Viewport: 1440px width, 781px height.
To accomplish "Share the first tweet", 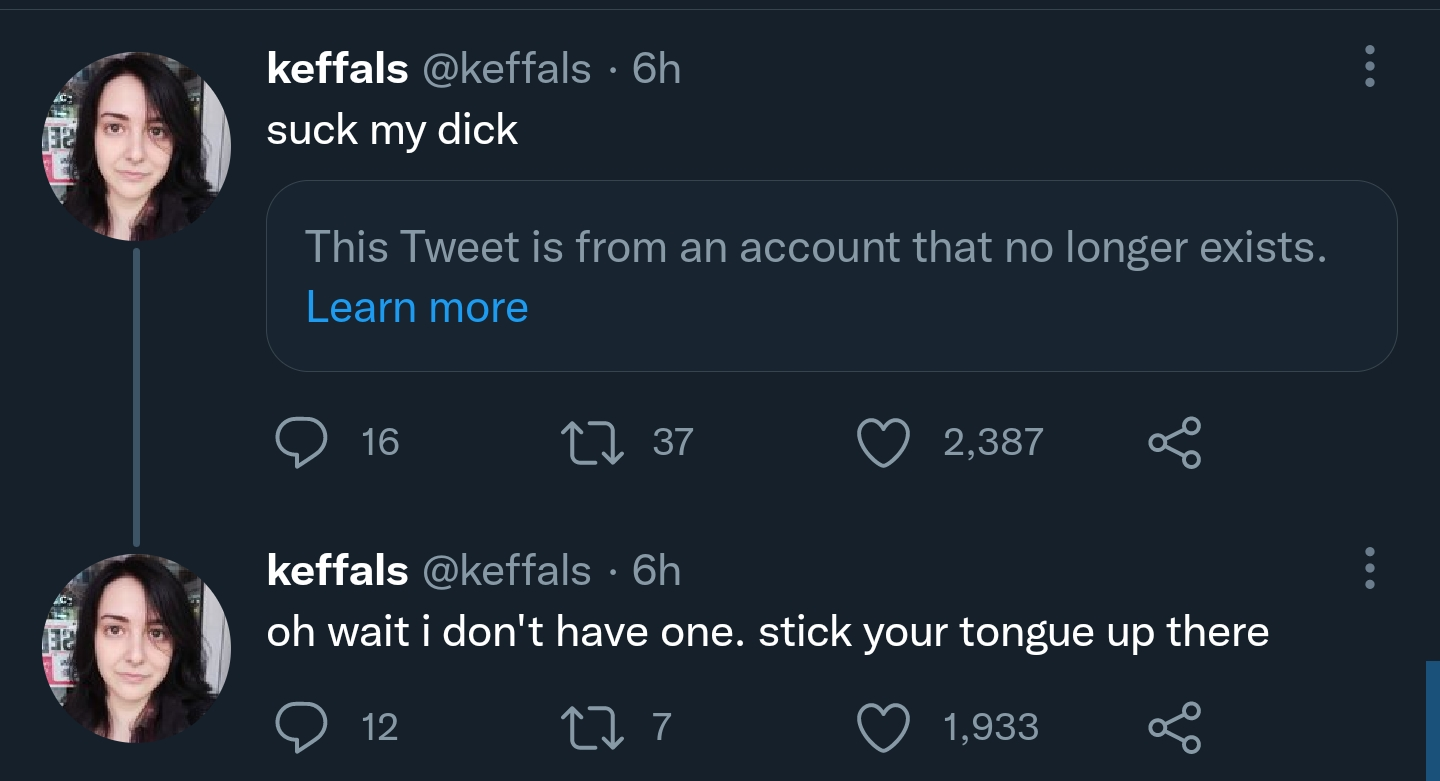I will 1174,442.
